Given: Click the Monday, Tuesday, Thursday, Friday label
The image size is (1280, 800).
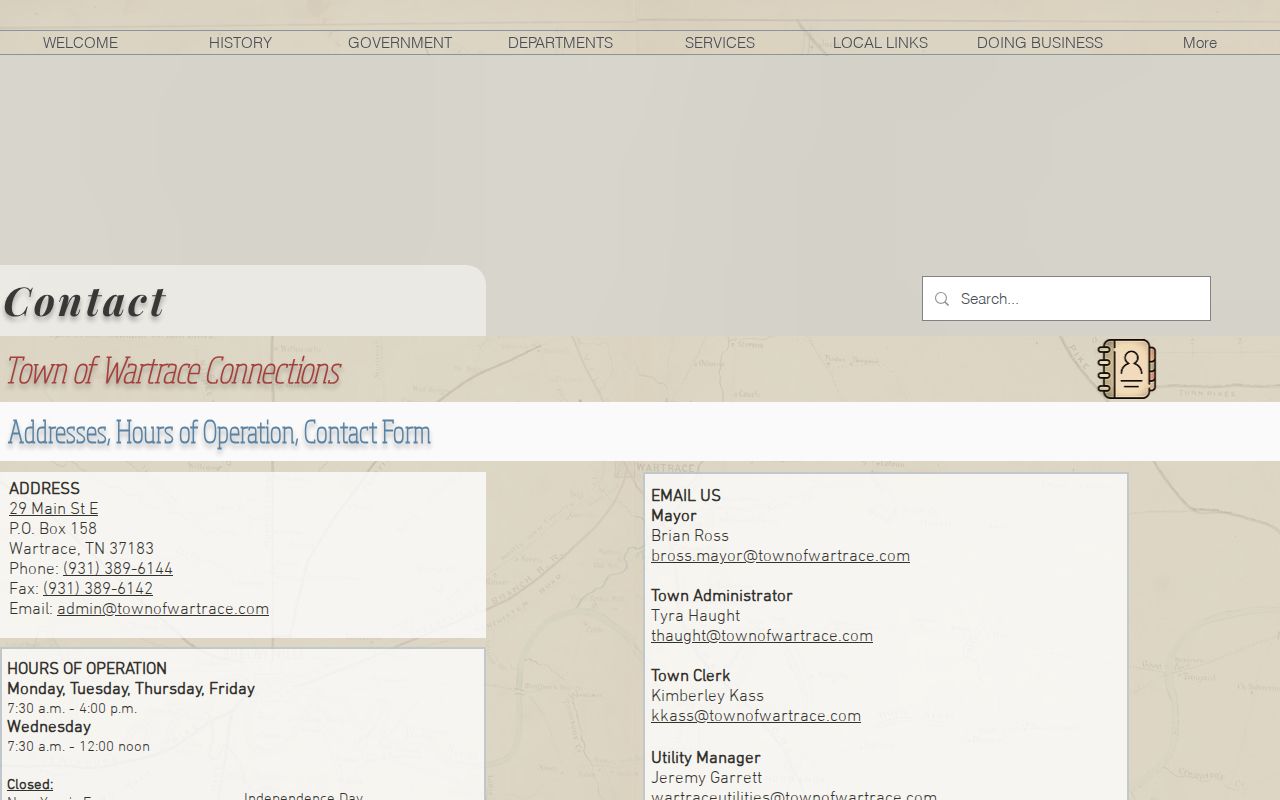Looking at the screenshot, I should [x=131, y=689].
